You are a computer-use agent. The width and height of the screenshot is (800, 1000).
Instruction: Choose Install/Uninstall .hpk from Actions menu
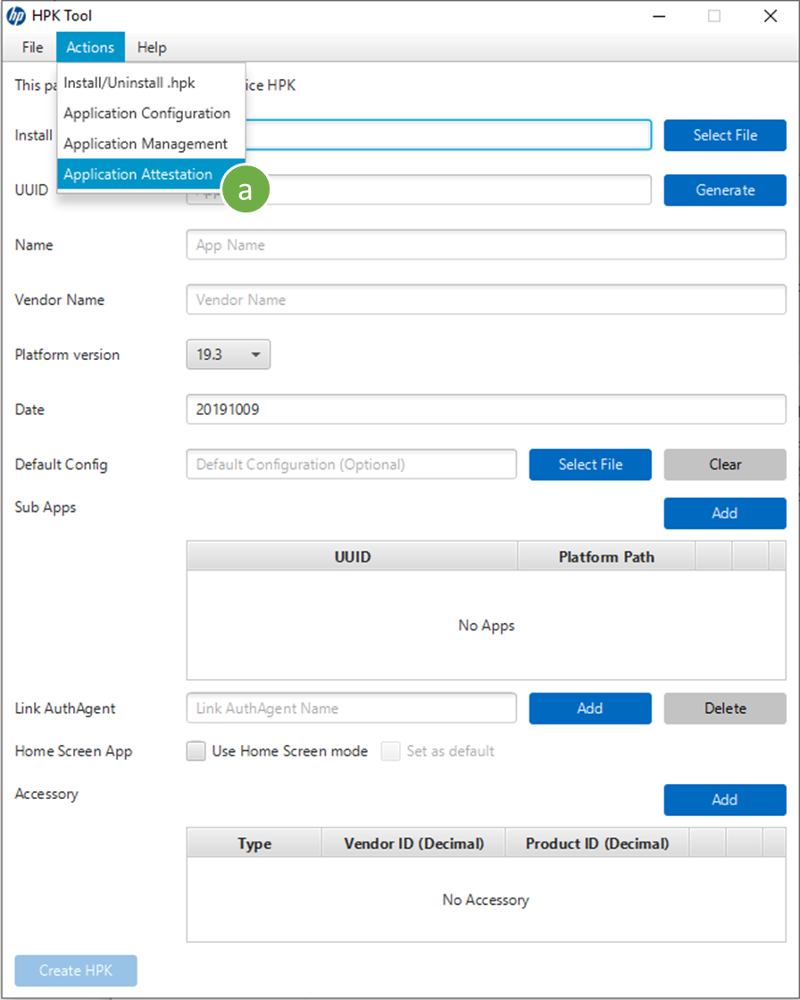[151, 83]
